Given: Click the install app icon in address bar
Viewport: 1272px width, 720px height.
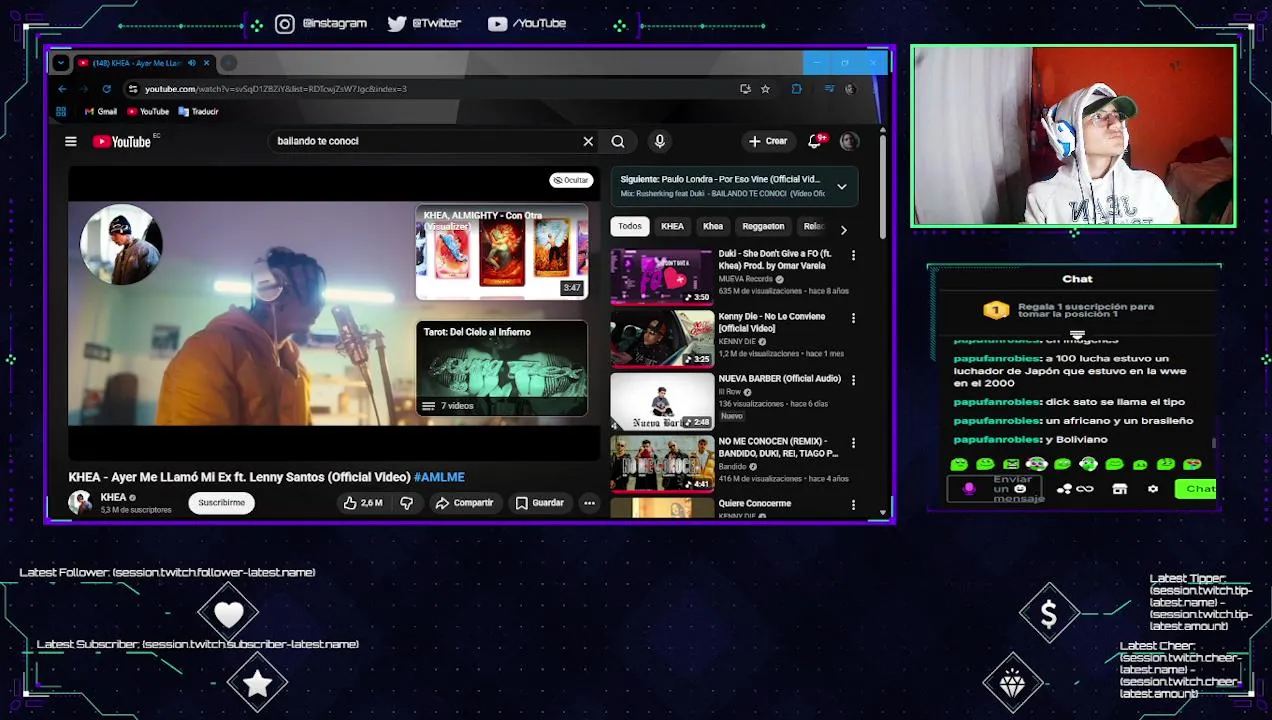Looking at the screenshot, I should coord(745,89).
